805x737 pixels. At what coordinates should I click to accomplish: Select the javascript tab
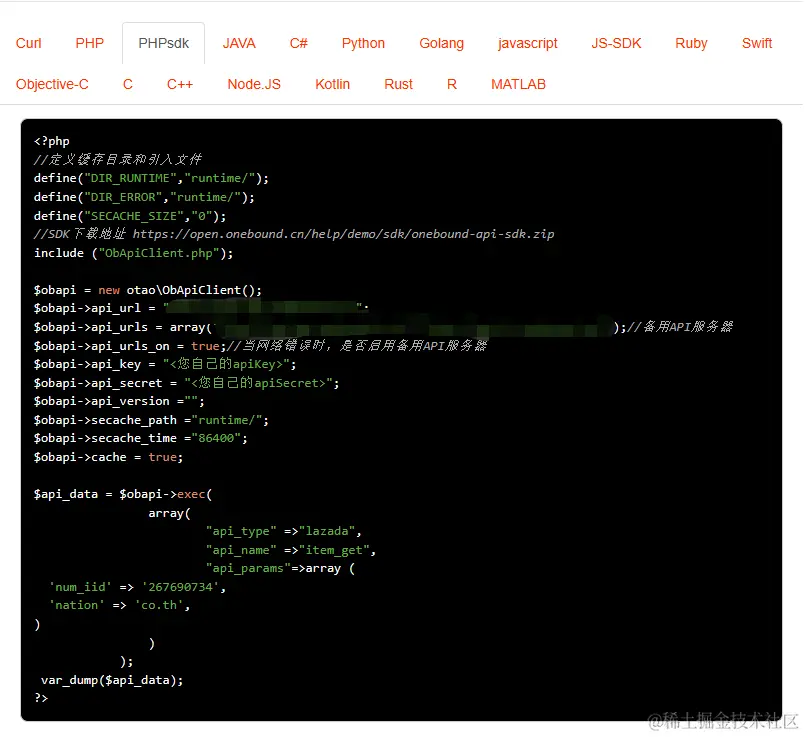(x=527, y=43)
